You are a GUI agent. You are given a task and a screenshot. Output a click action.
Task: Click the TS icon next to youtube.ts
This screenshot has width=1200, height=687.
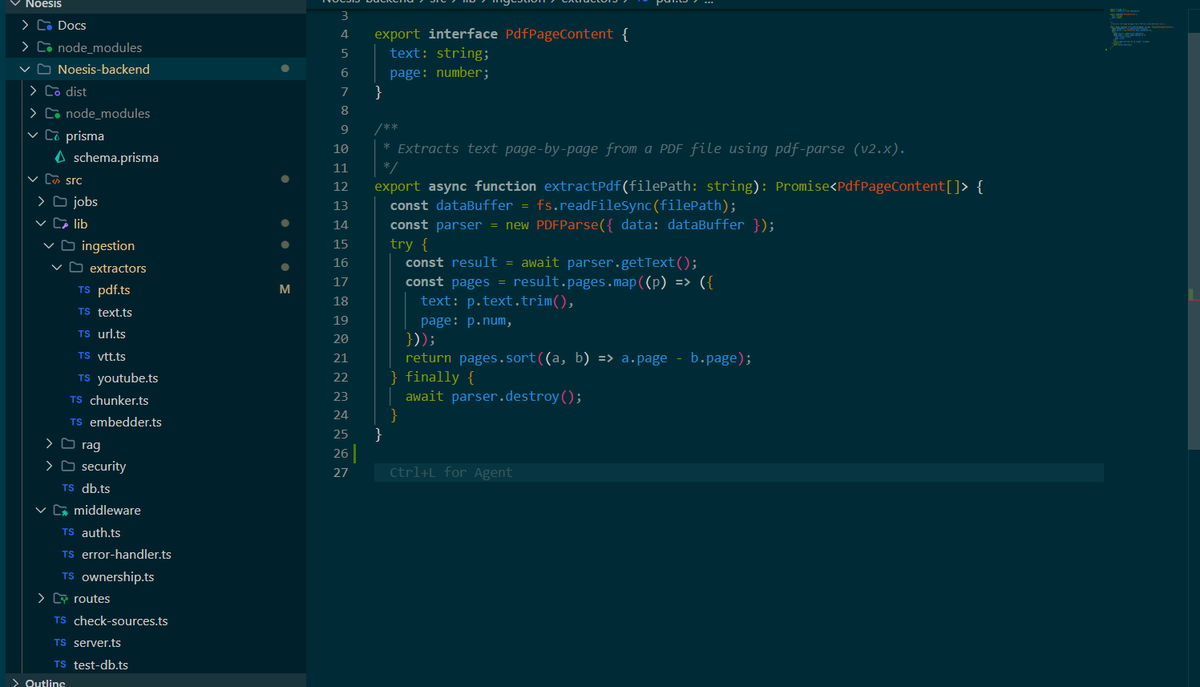click(84, 378)
